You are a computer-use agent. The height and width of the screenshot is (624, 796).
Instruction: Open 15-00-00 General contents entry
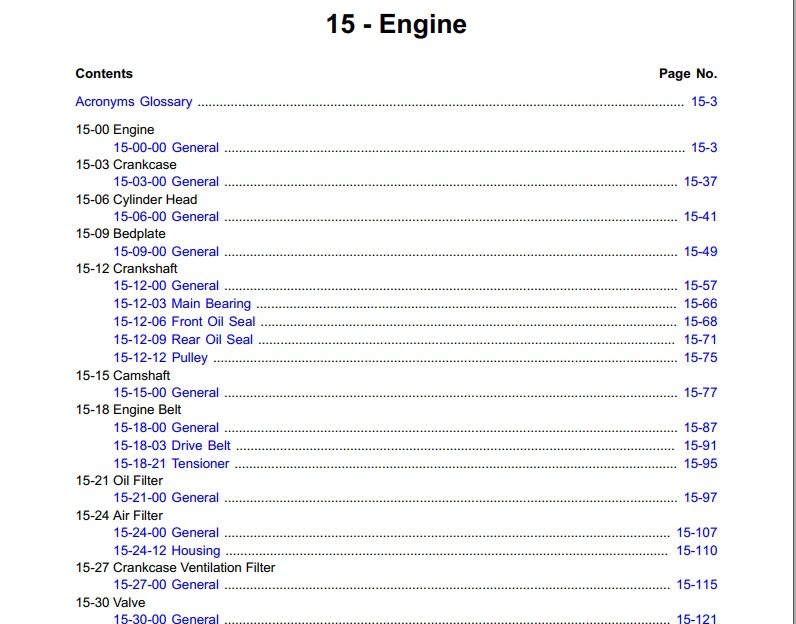(166, 147)
